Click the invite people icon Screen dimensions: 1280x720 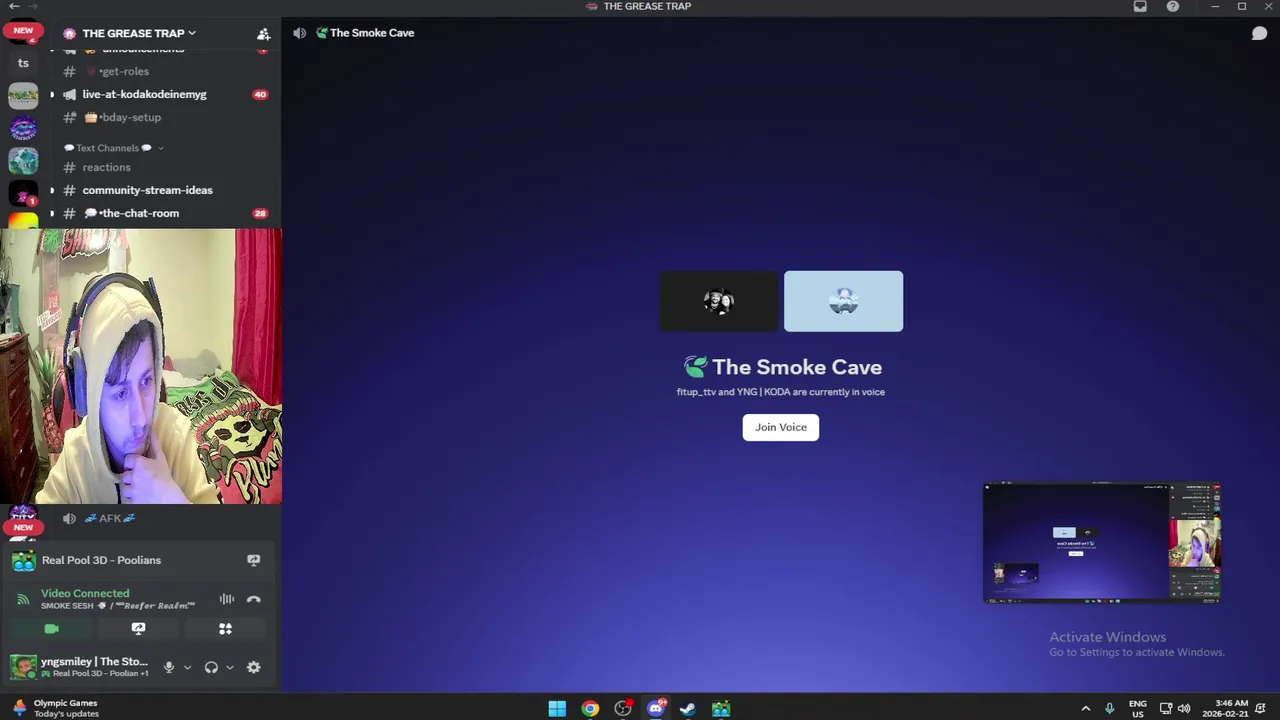tap(263, 34)
